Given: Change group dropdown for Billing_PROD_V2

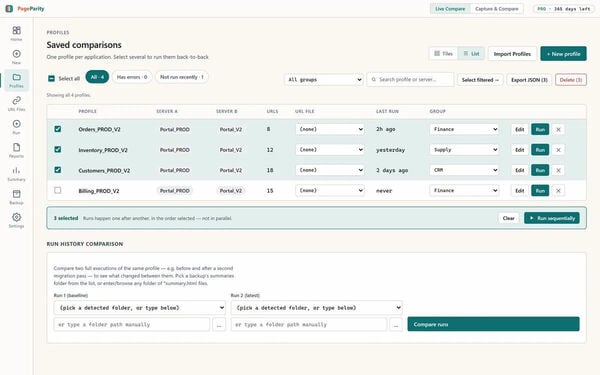Looking at the screenshot, I should (x=464, y=191).
